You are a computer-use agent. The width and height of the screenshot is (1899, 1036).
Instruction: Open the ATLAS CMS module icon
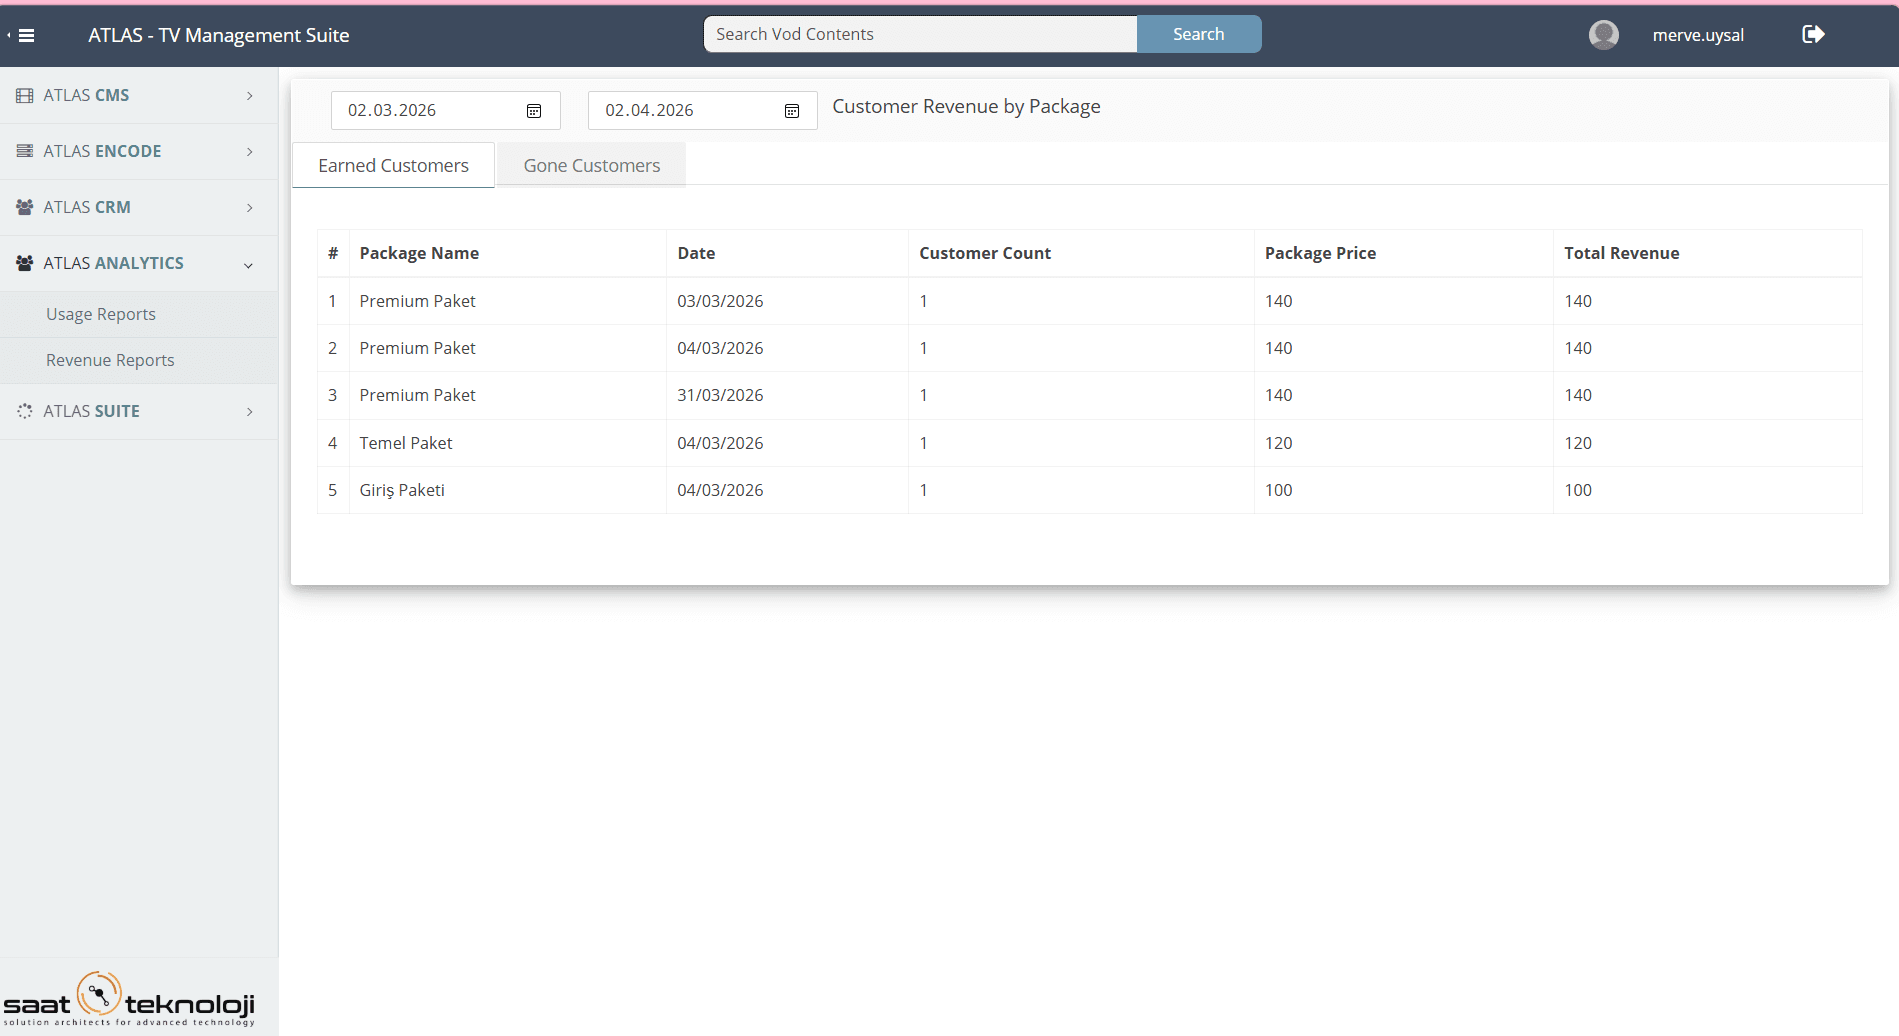coord(23,94)
